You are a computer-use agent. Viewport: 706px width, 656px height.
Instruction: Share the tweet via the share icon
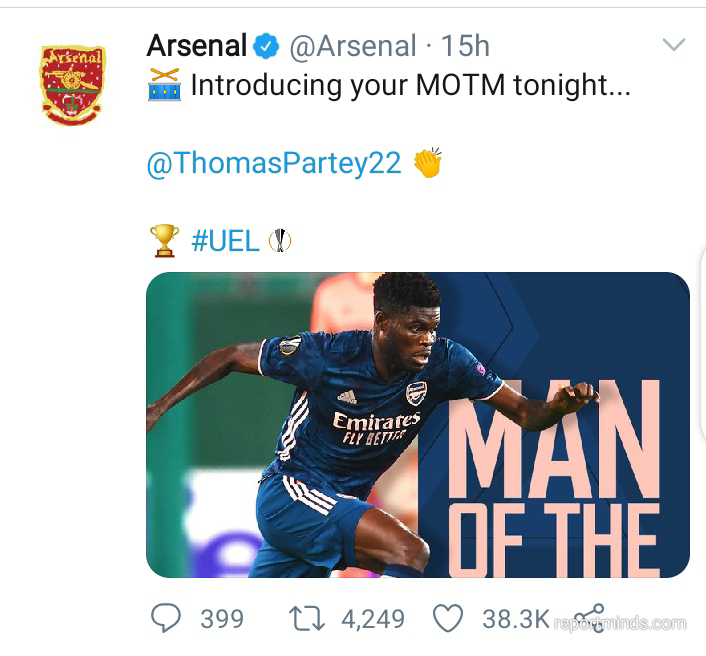(x=590, y=618)
